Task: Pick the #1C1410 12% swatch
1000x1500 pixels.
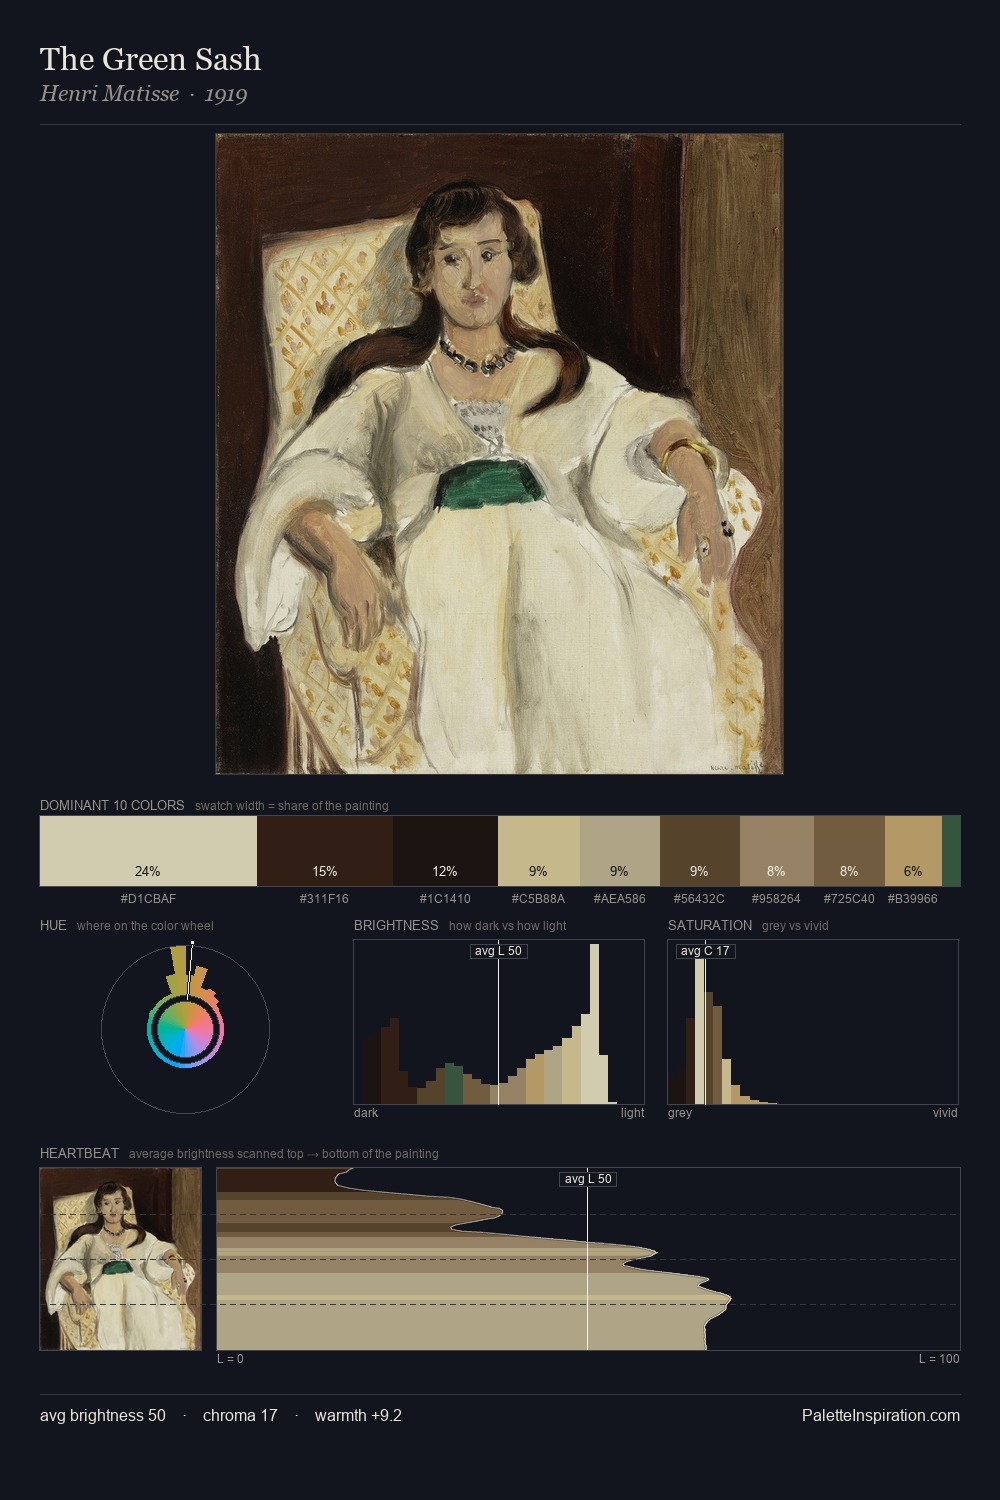Action: click(445, 851)
